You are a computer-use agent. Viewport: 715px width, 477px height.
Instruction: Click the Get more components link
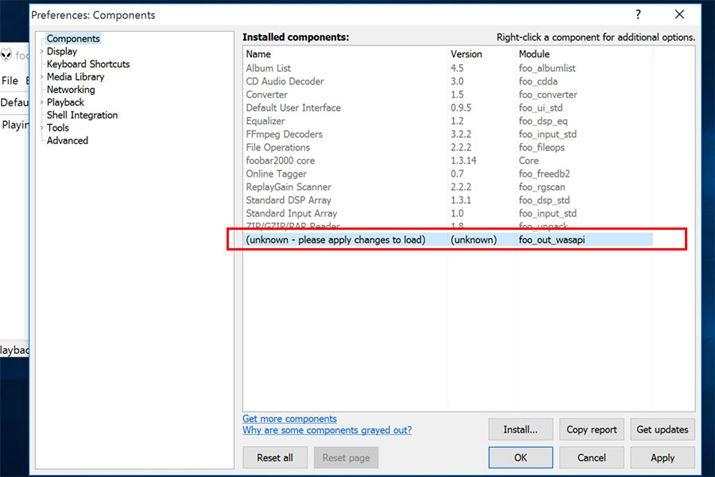pyautogui.click(x=290, y=418)
